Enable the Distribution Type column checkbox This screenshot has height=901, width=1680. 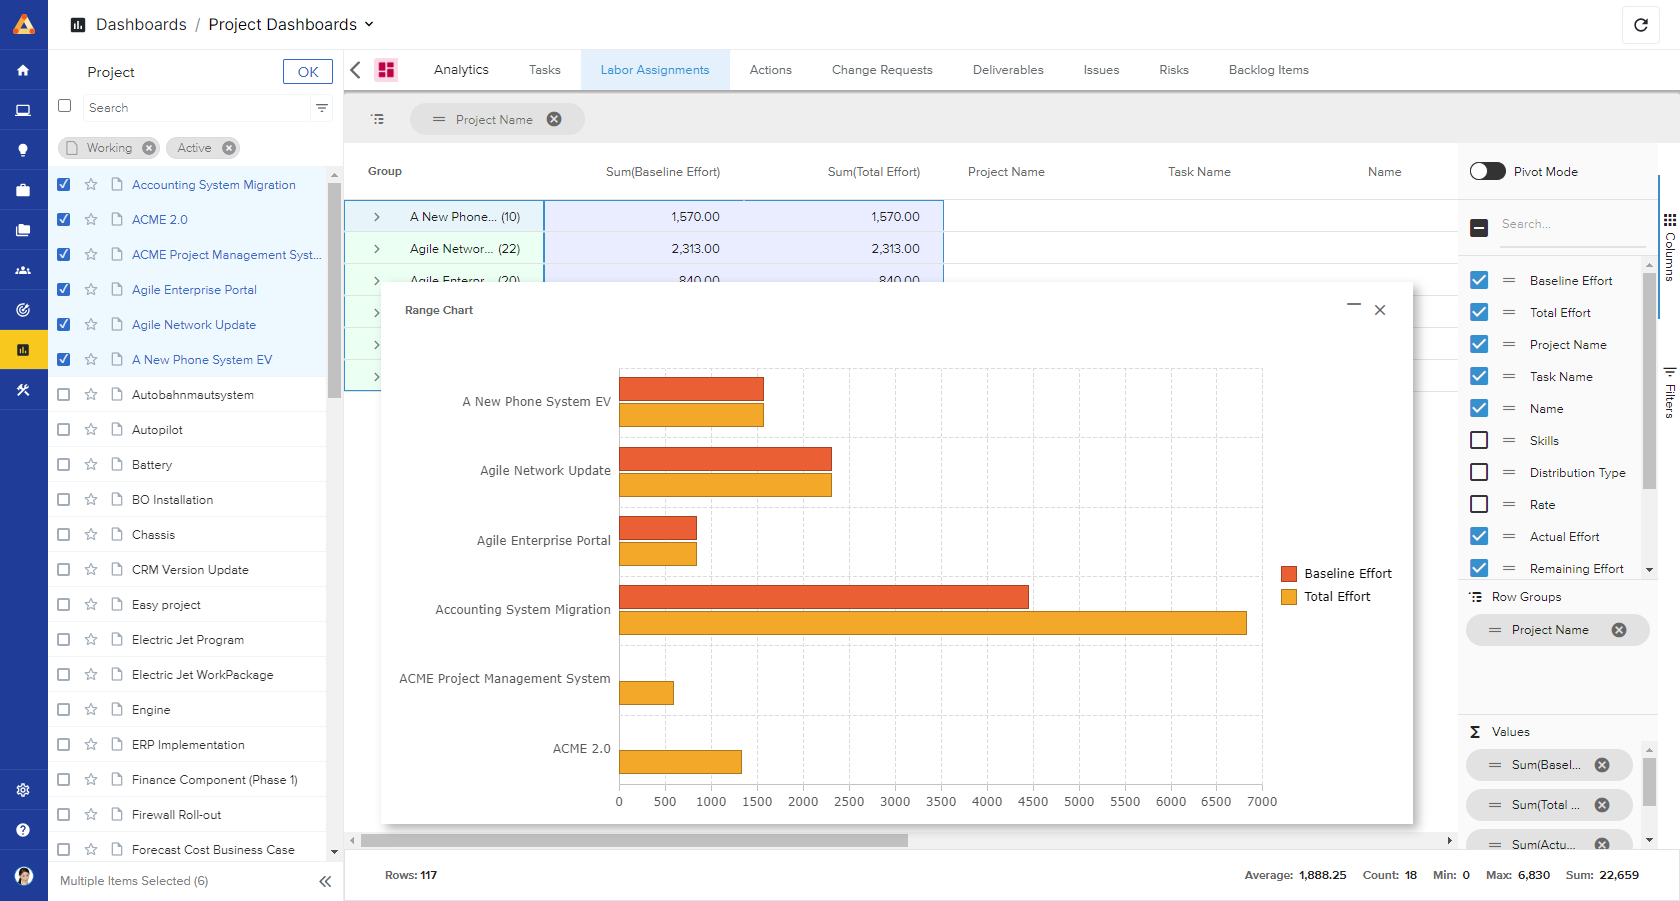[x=1479, y=472]
